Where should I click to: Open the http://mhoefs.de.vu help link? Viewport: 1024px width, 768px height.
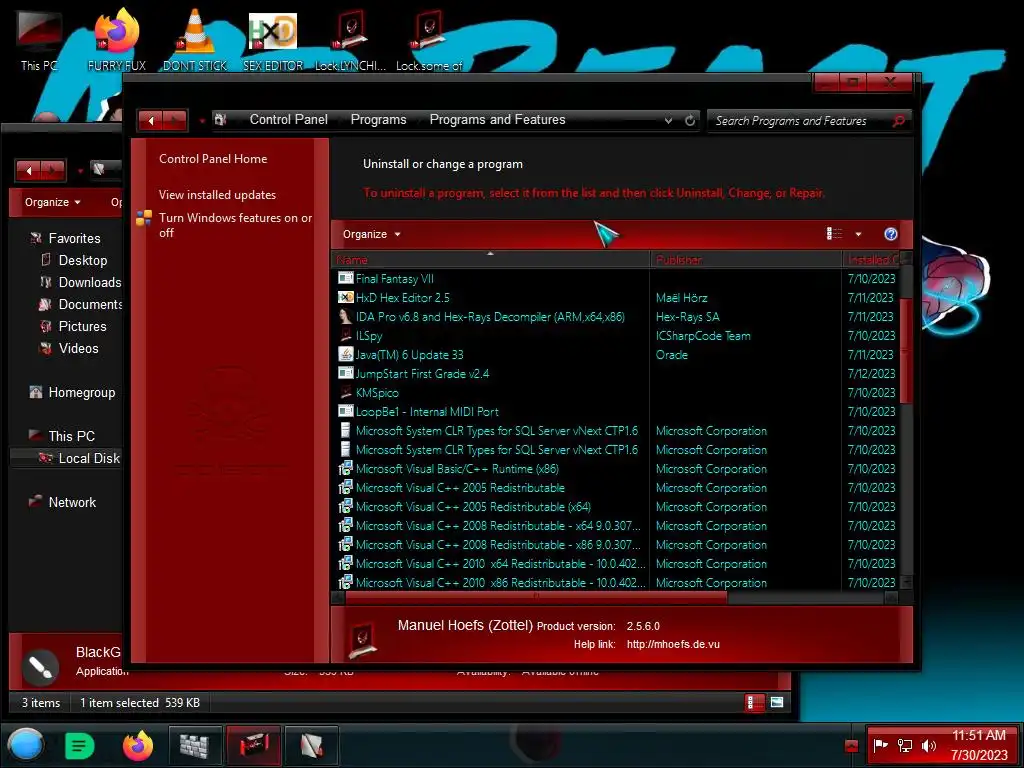pyautogui.click(x=673, y=644)
